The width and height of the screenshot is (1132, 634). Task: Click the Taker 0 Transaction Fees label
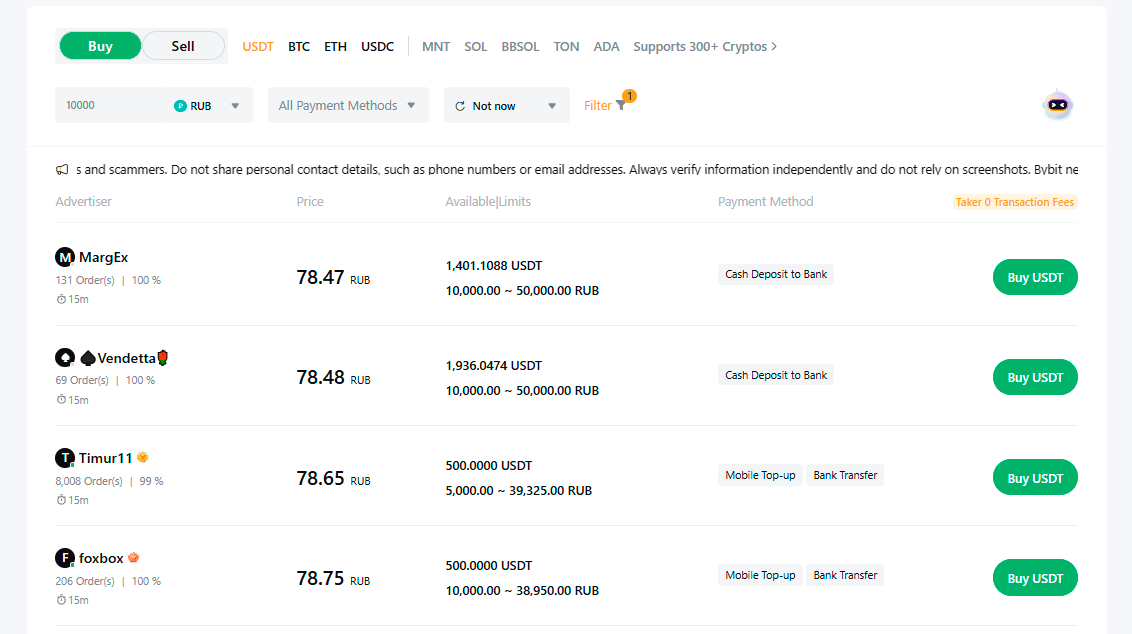click(1014, 201)
